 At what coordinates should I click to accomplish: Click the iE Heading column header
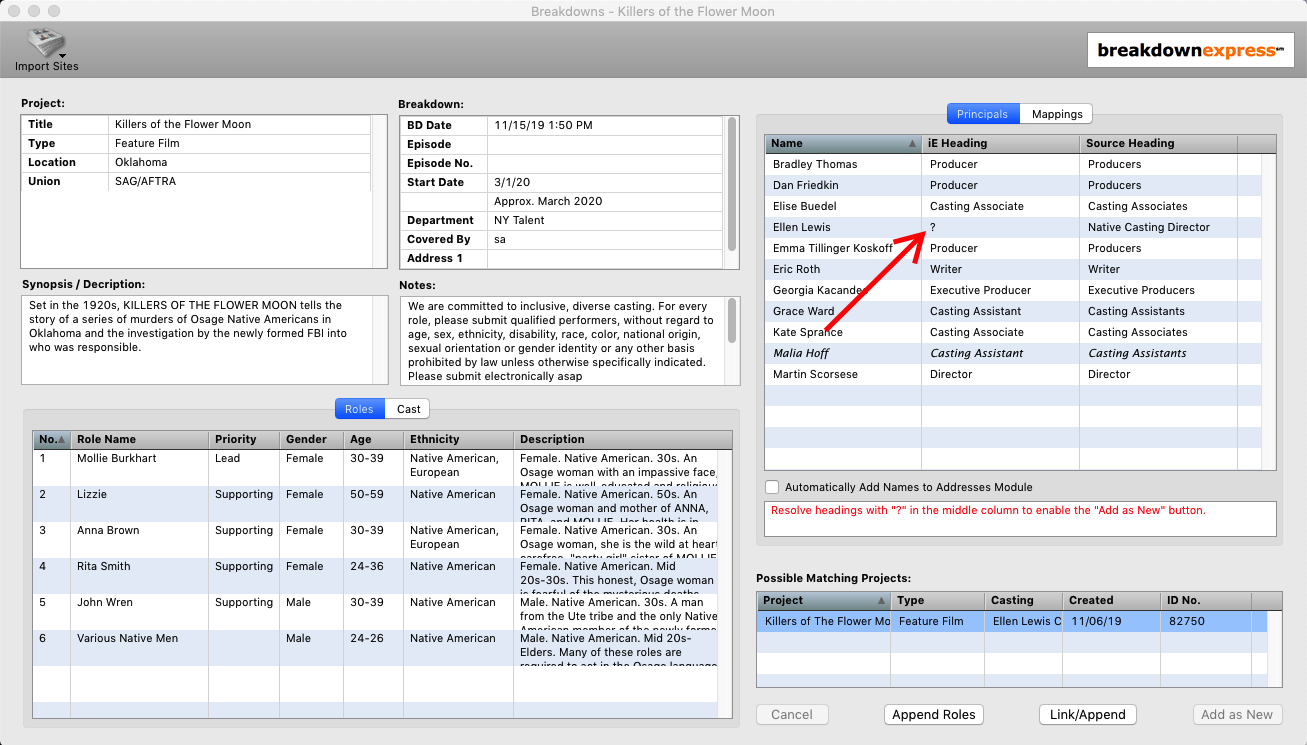coord(1001,143)
